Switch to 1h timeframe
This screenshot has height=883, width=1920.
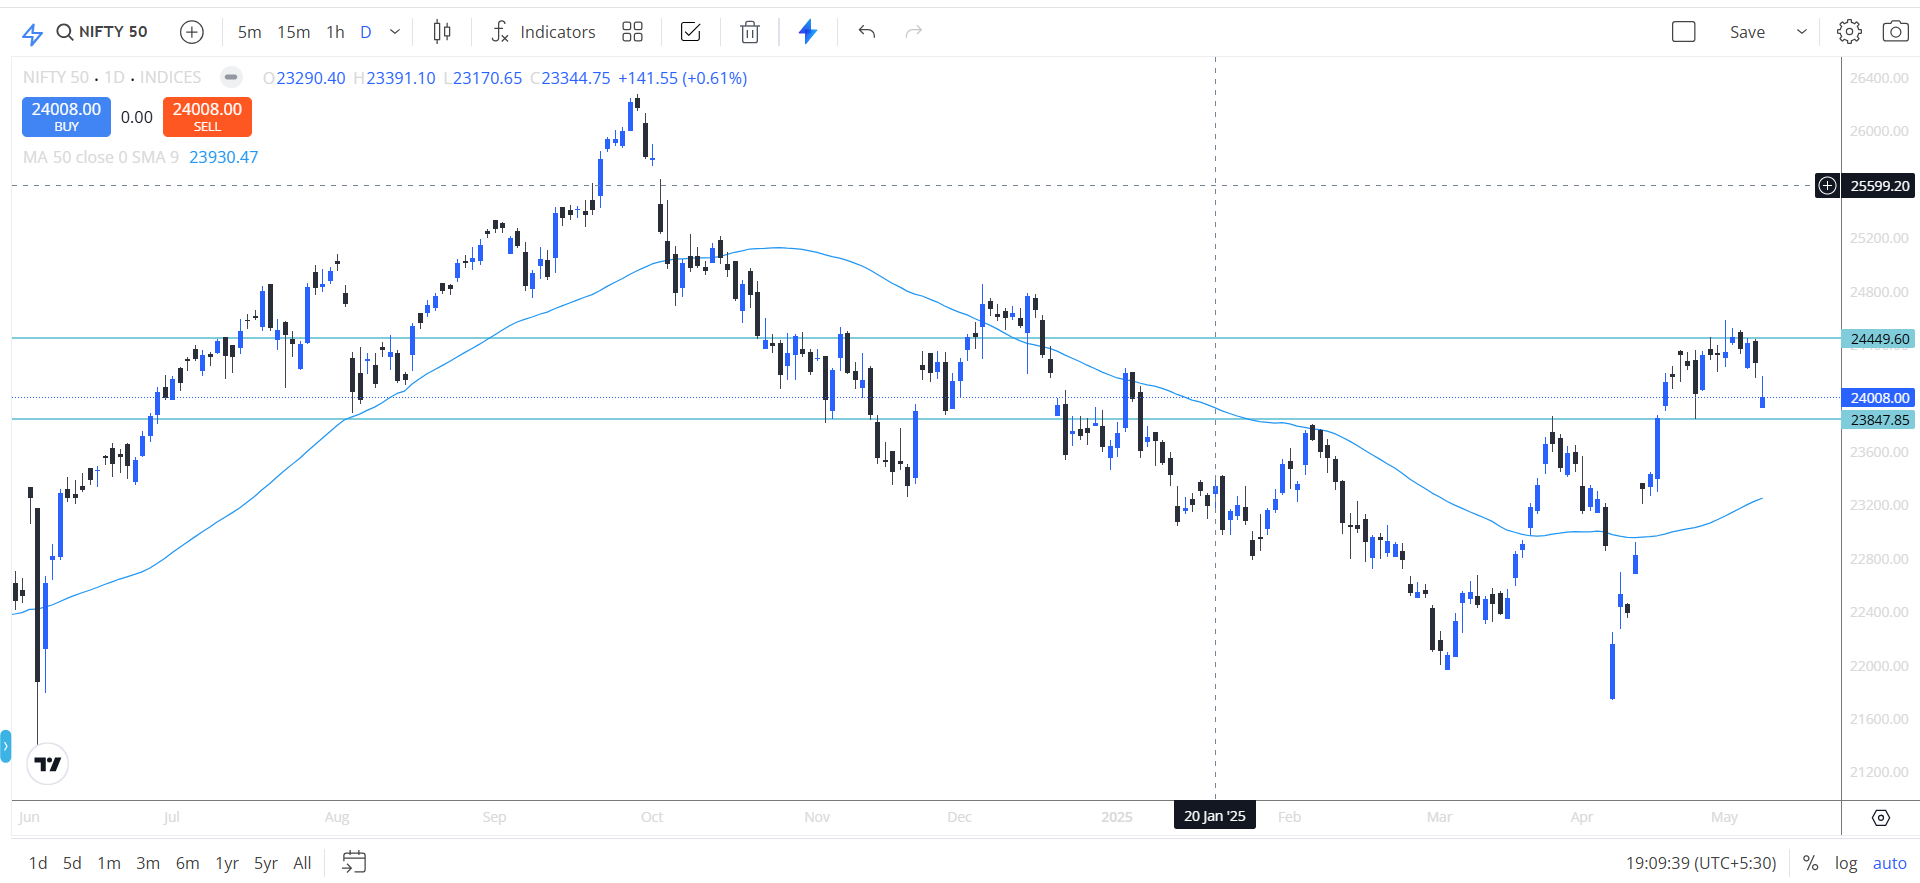tap(336, 32)
